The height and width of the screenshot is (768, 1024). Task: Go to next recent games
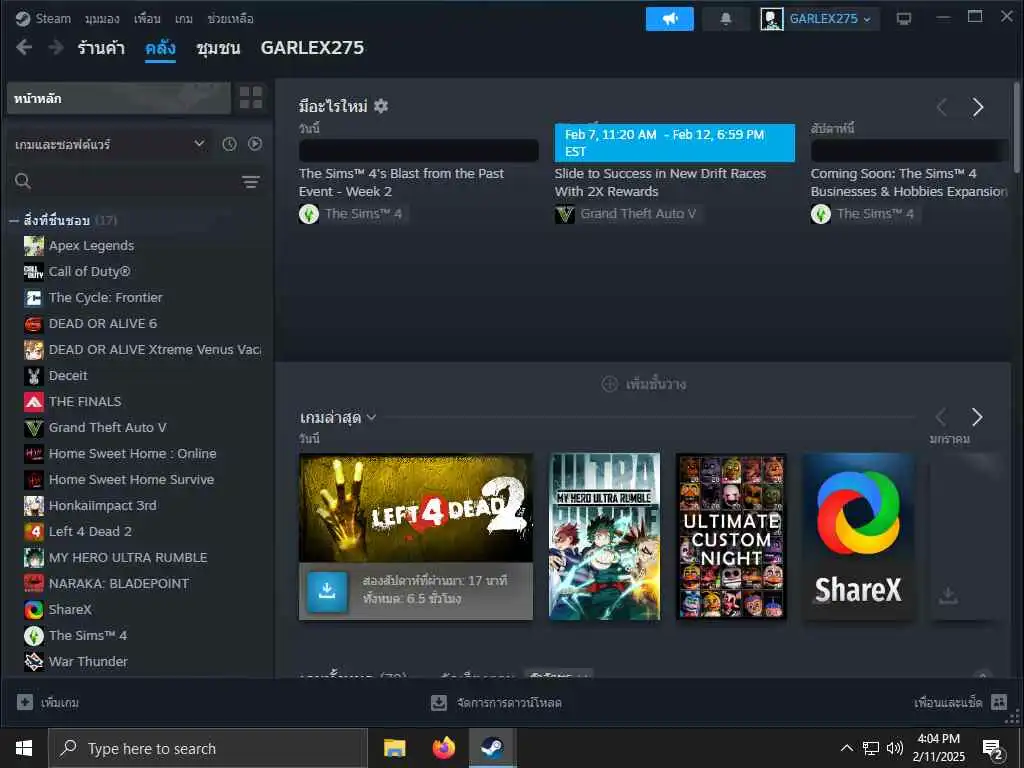(x=977, y=417)
